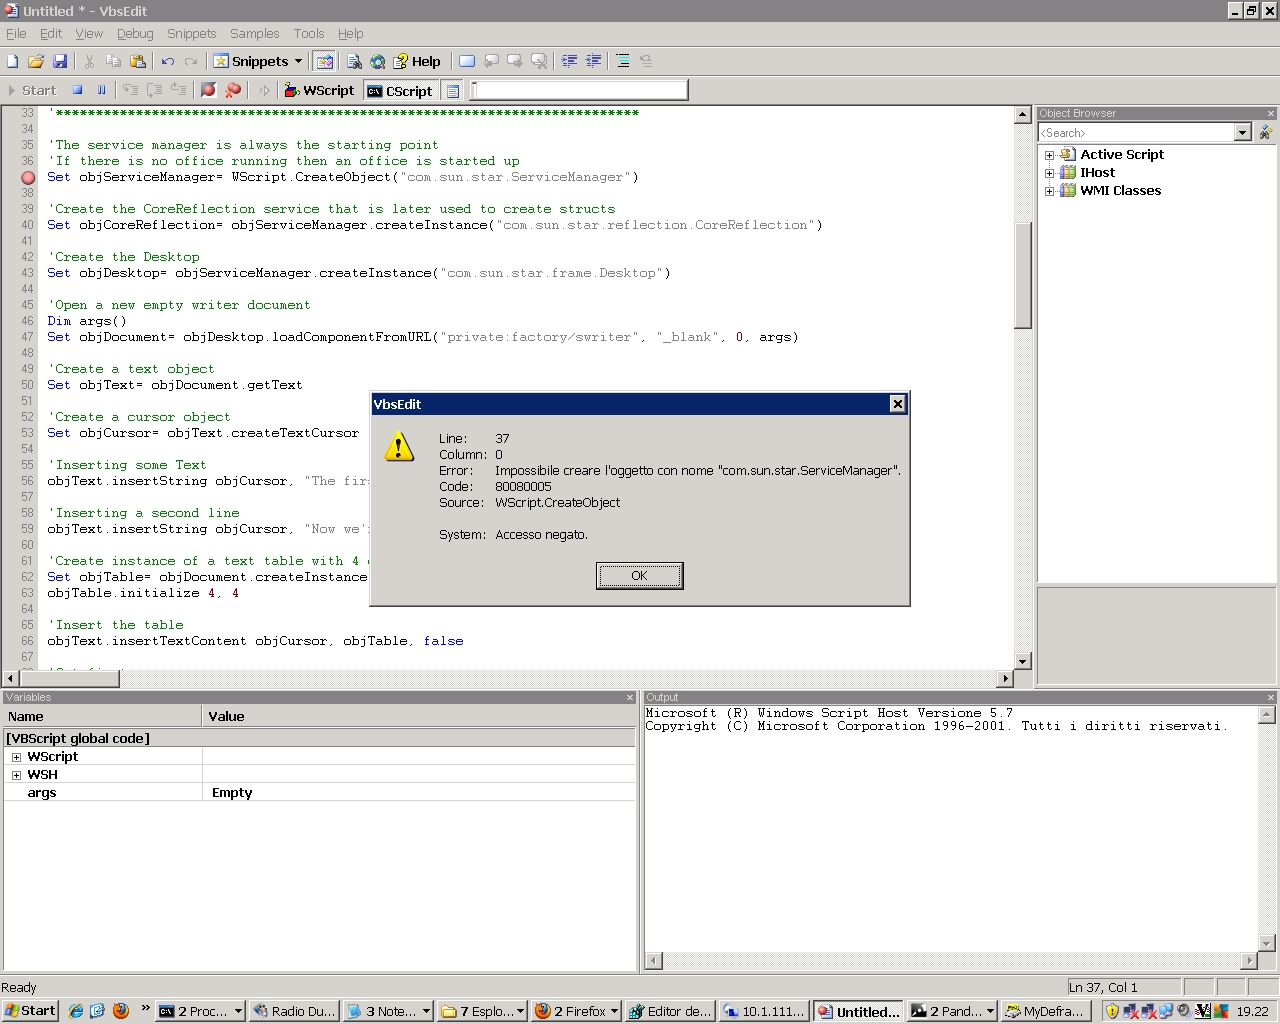Click the New file icon

pos(13,61)
